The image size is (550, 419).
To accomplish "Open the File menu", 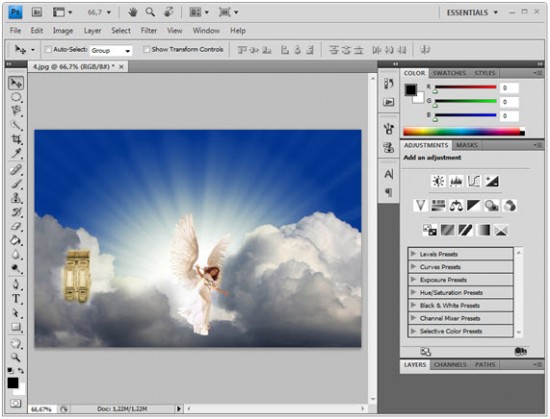I will point(15,31).
